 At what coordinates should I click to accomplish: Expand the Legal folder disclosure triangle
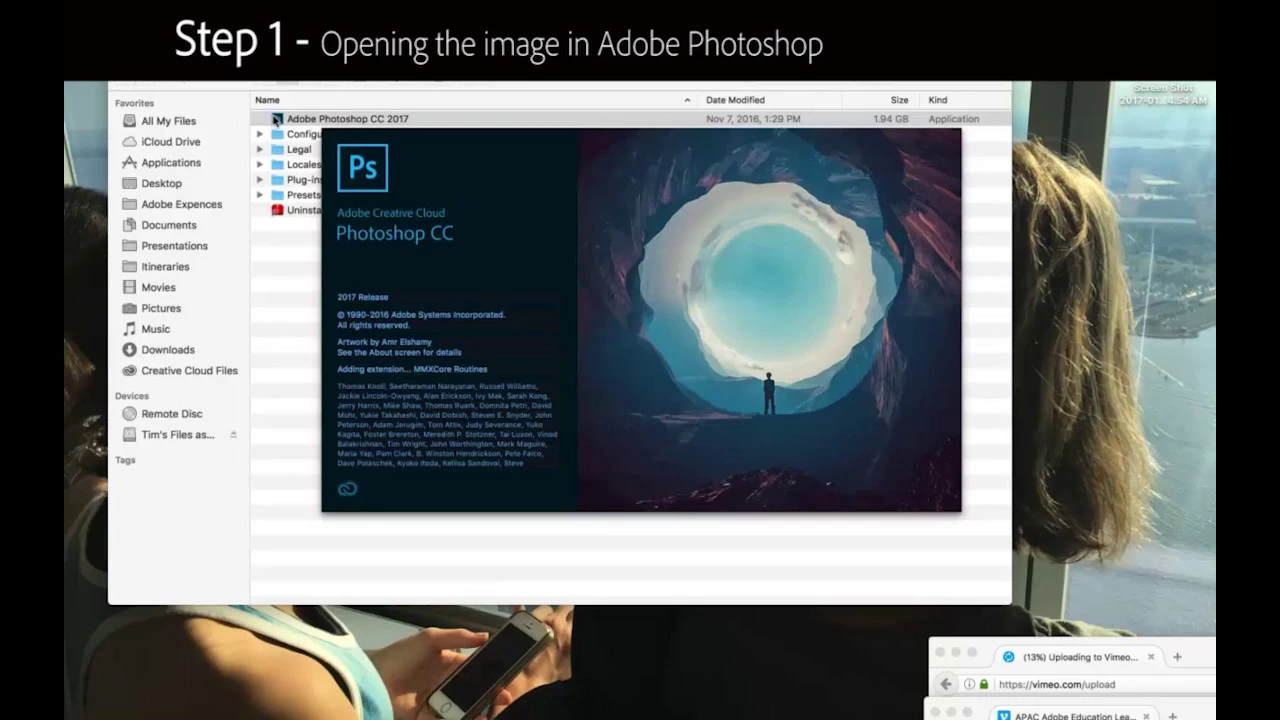(x=260, y=150)
